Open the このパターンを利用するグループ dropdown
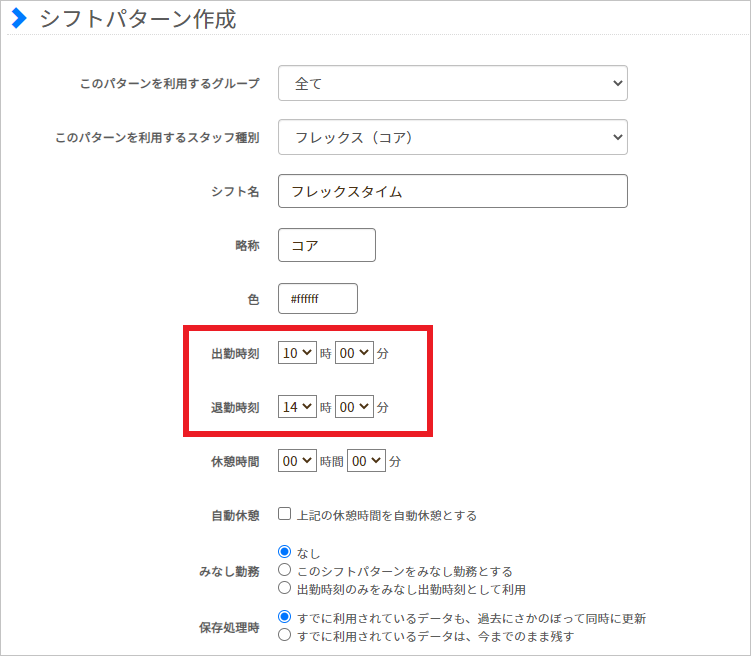751x656 pixels. click(452, 84)
